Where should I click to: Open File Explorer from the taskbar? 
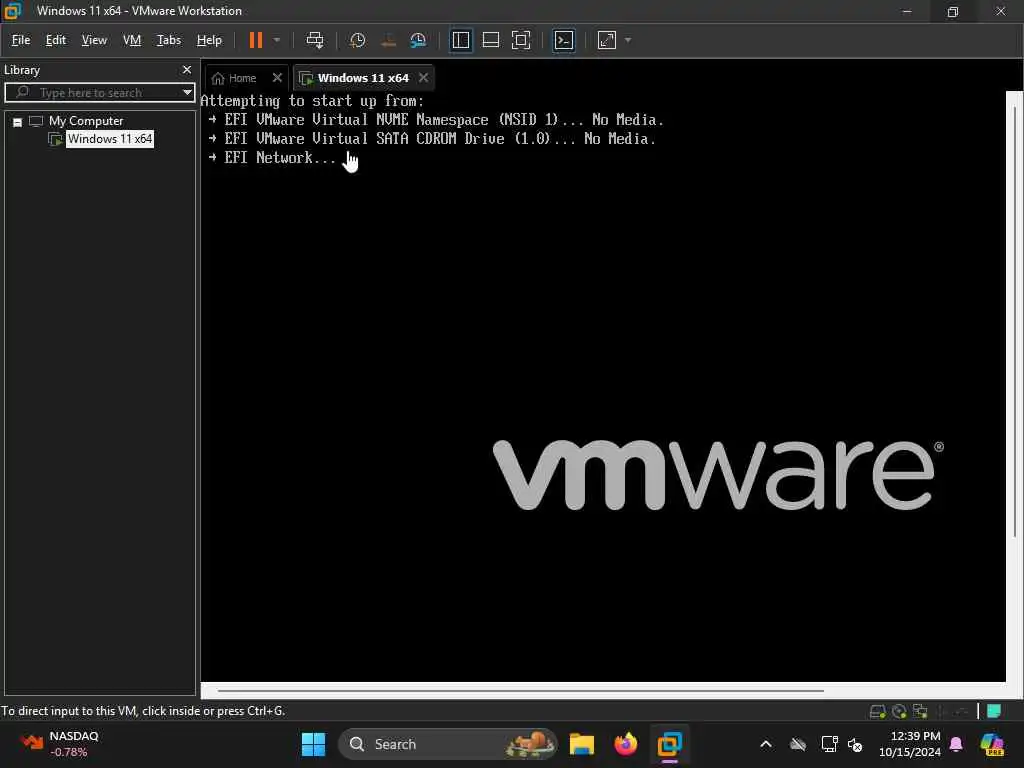(581, 744)
